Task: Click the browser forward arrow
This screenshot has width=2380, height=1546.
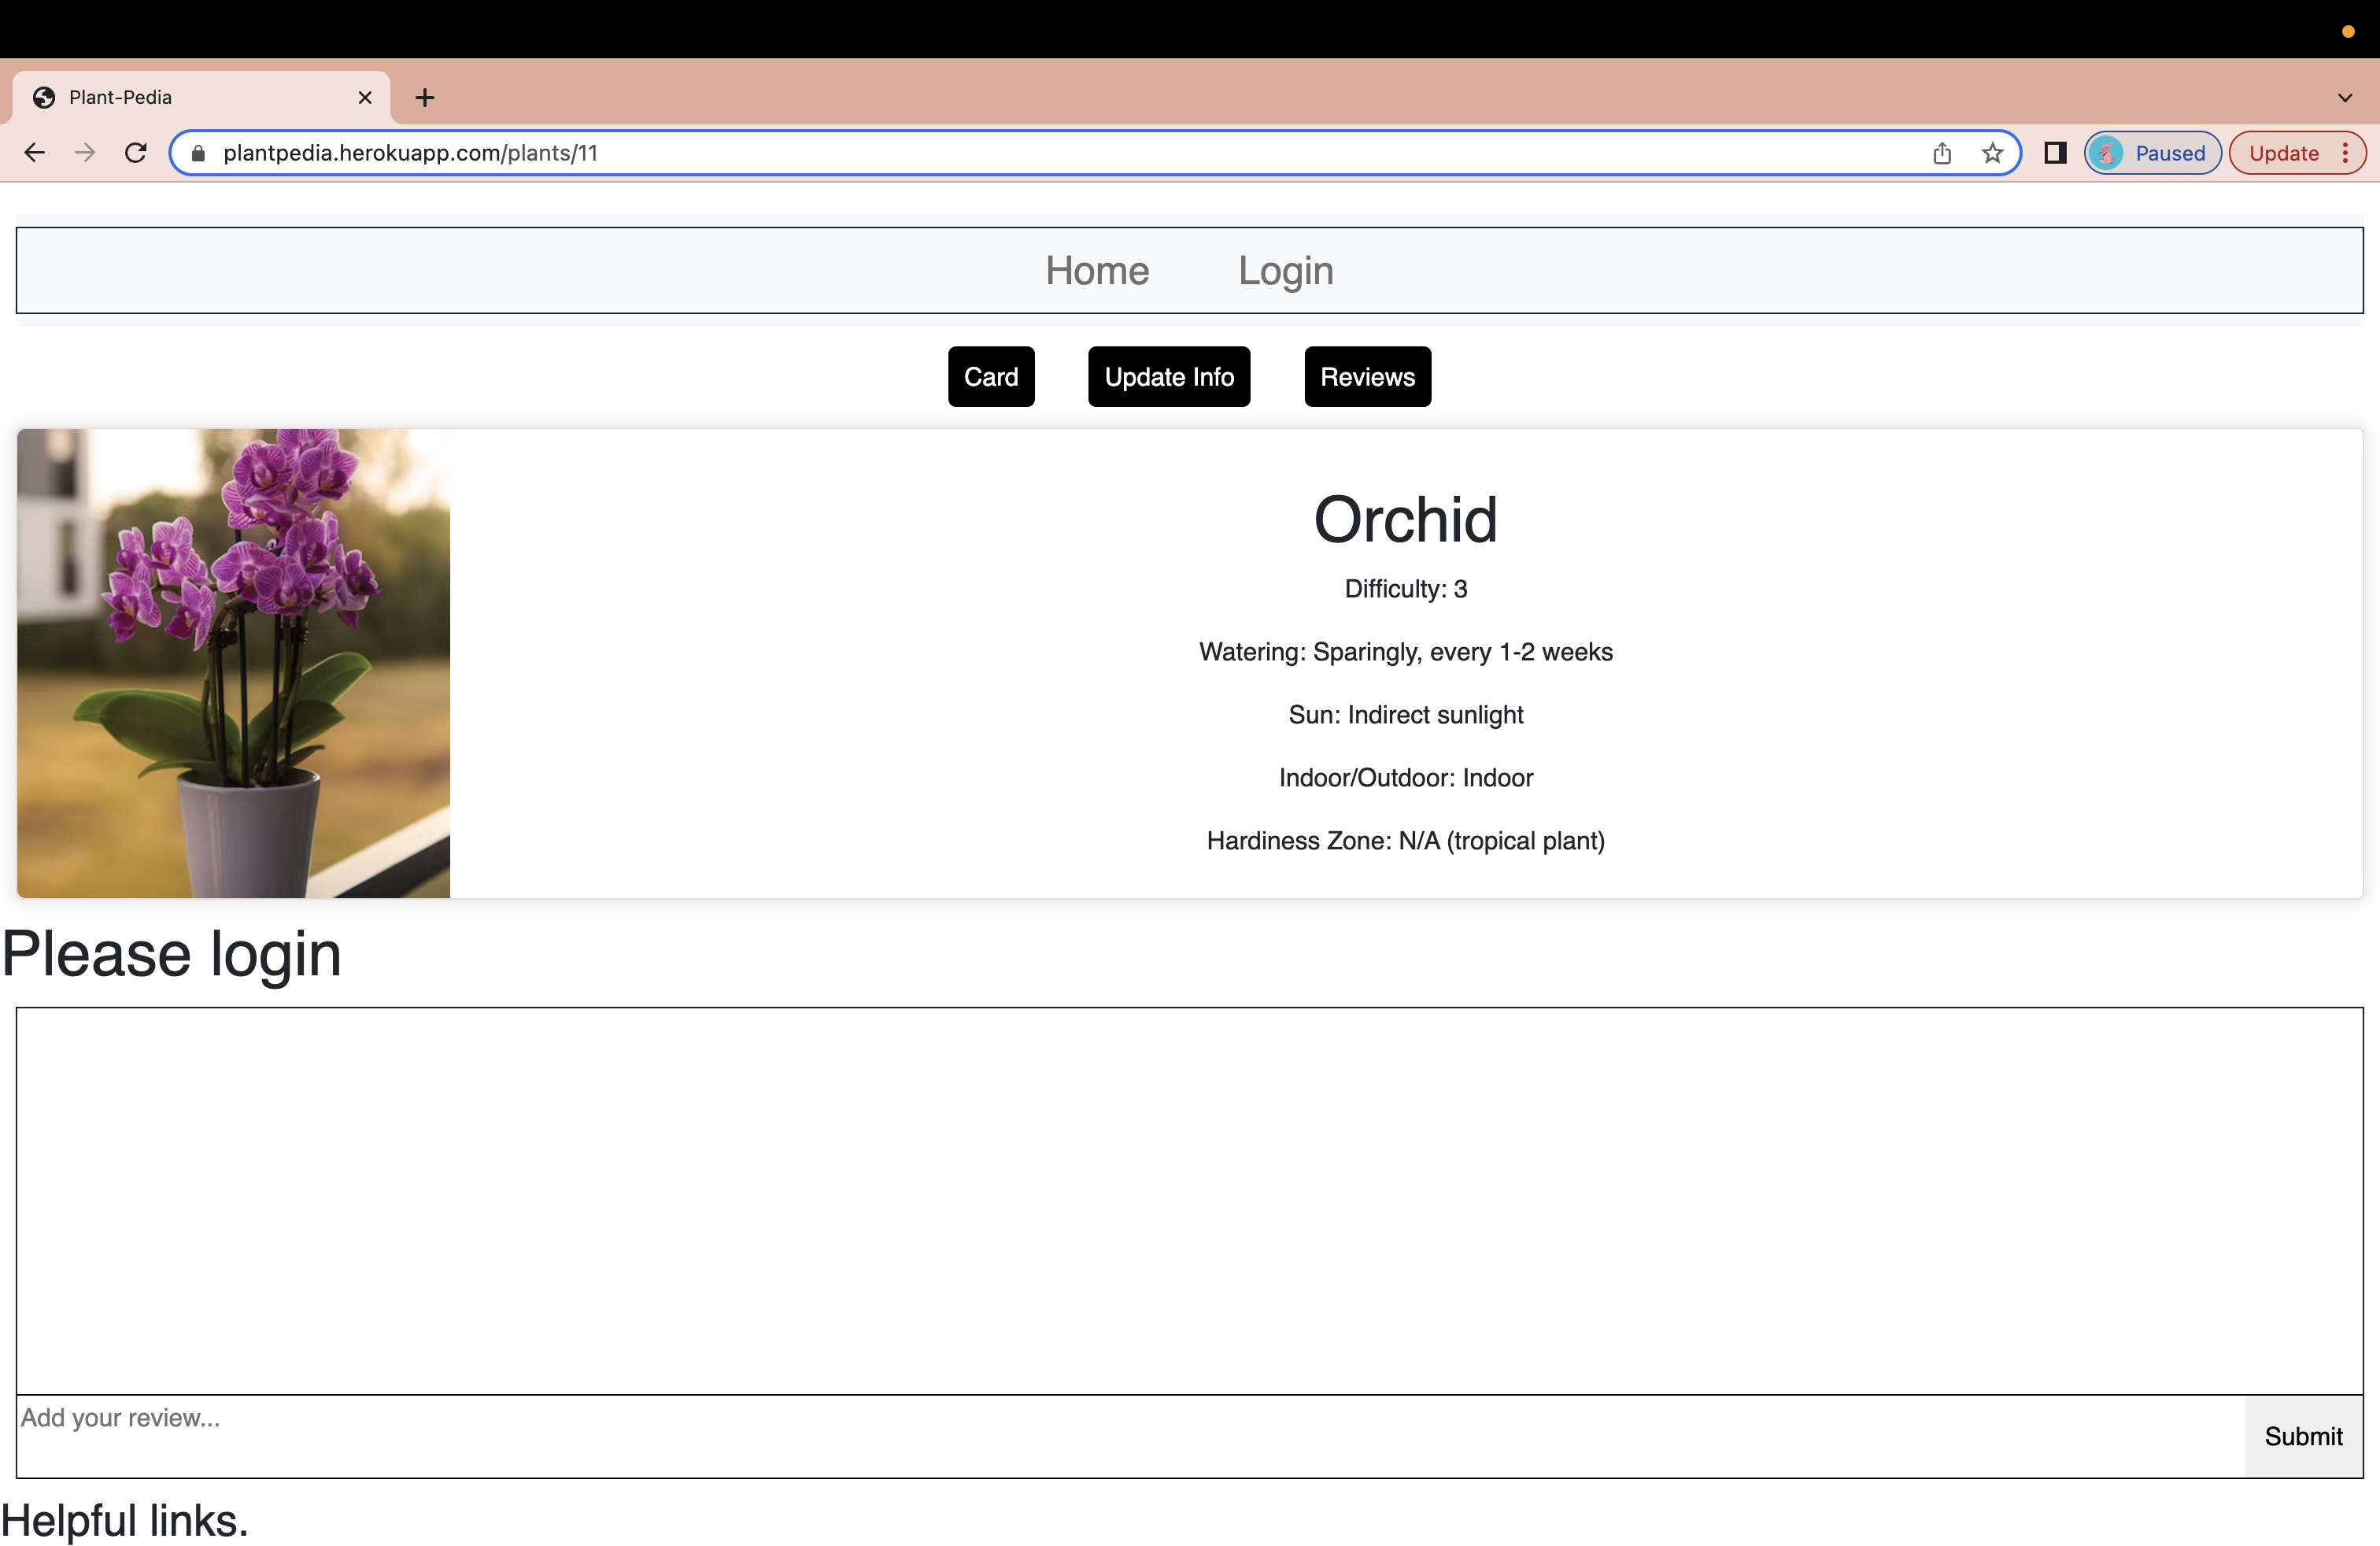Action: pyautogui.click(x=86, y=153)
